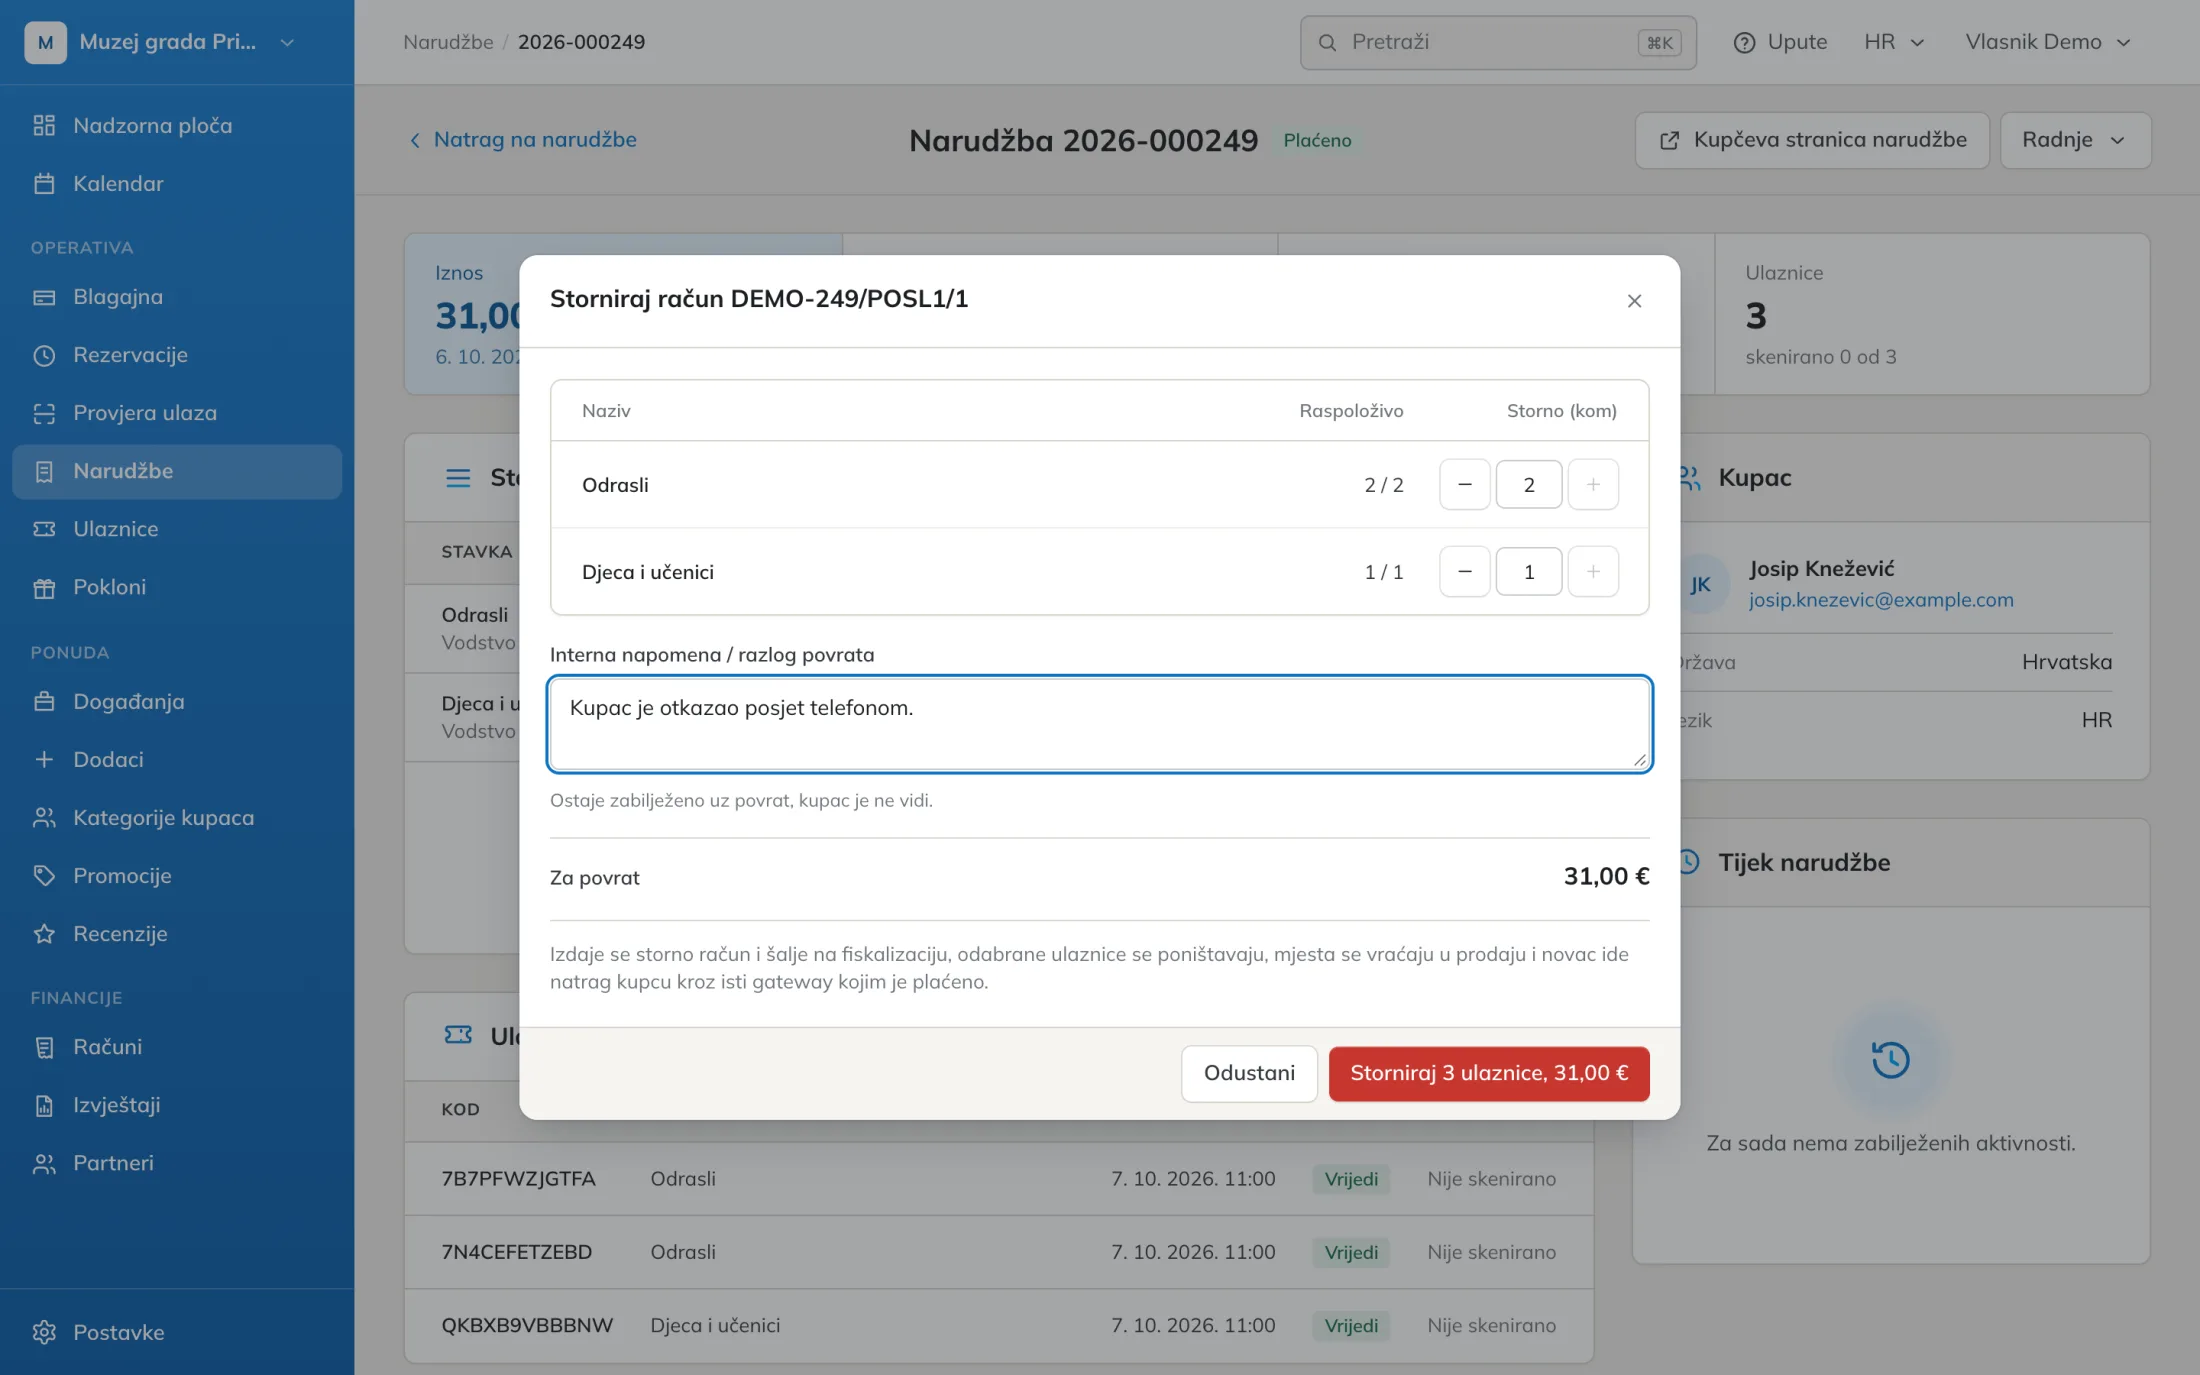The height and width of the screenshot is (1375, 2200).
Task: Click the Pretraži search field
Action: click(1497, 42)
